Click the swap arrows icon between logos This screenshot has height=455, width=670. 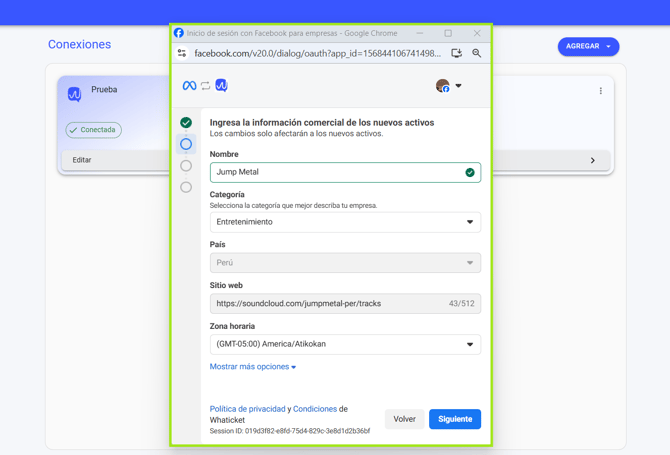206,85
